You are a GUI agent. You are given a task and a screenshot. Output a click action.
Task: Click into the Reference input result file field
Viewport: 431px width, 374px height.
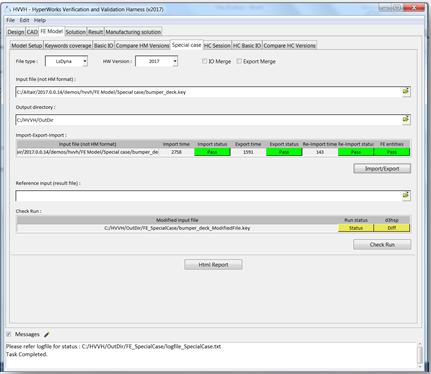coord(209,196)
